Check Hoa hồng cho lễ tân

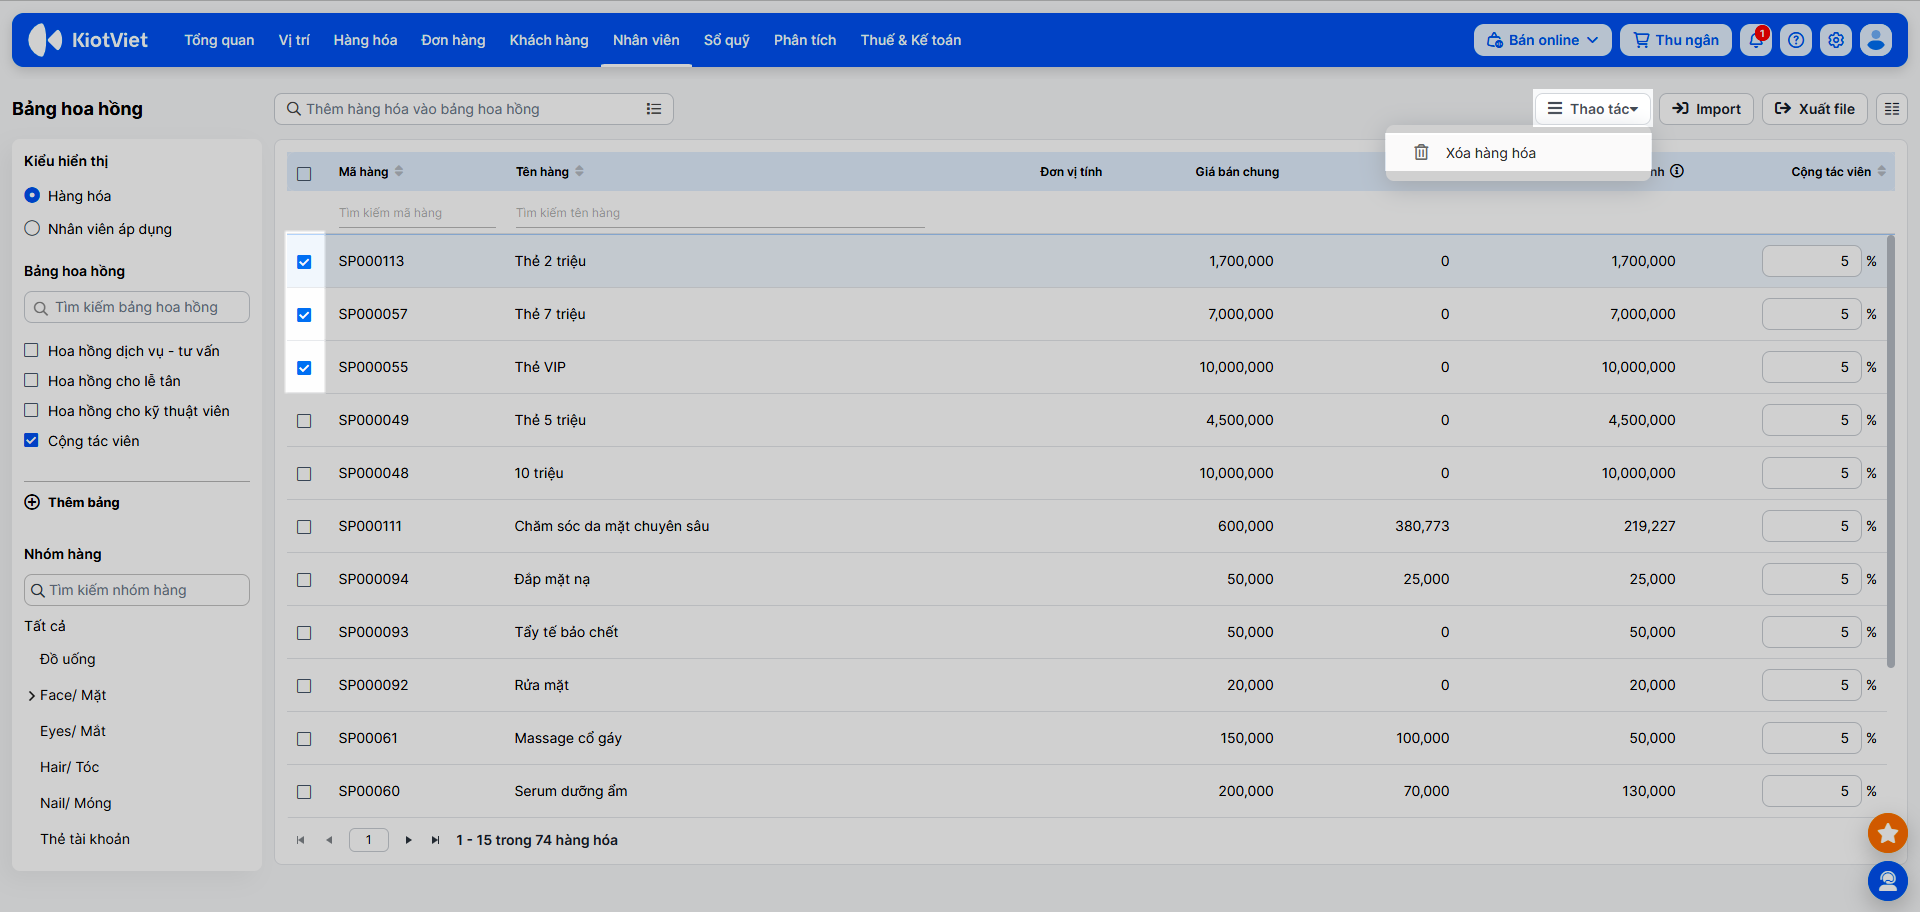click(31, 380)
